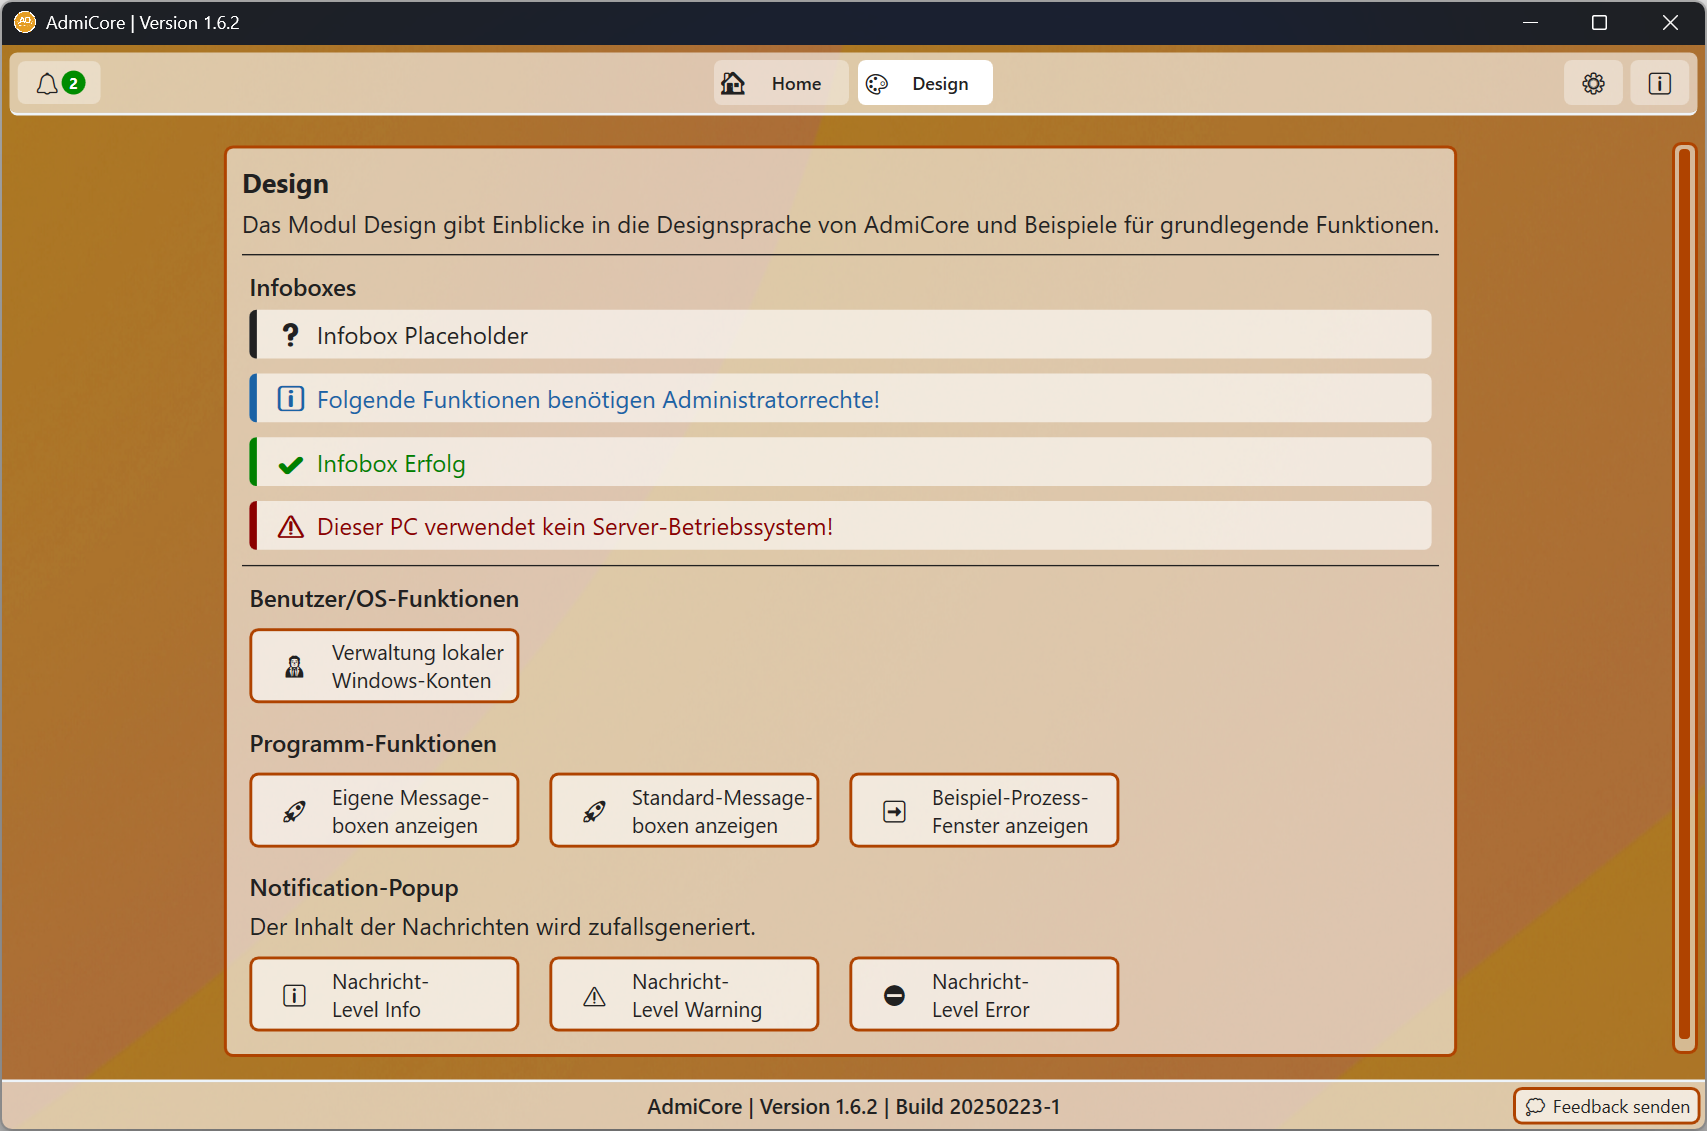
Task: Click the AdmiCore logo in the title bar
Action: click(x=24, y=22)
